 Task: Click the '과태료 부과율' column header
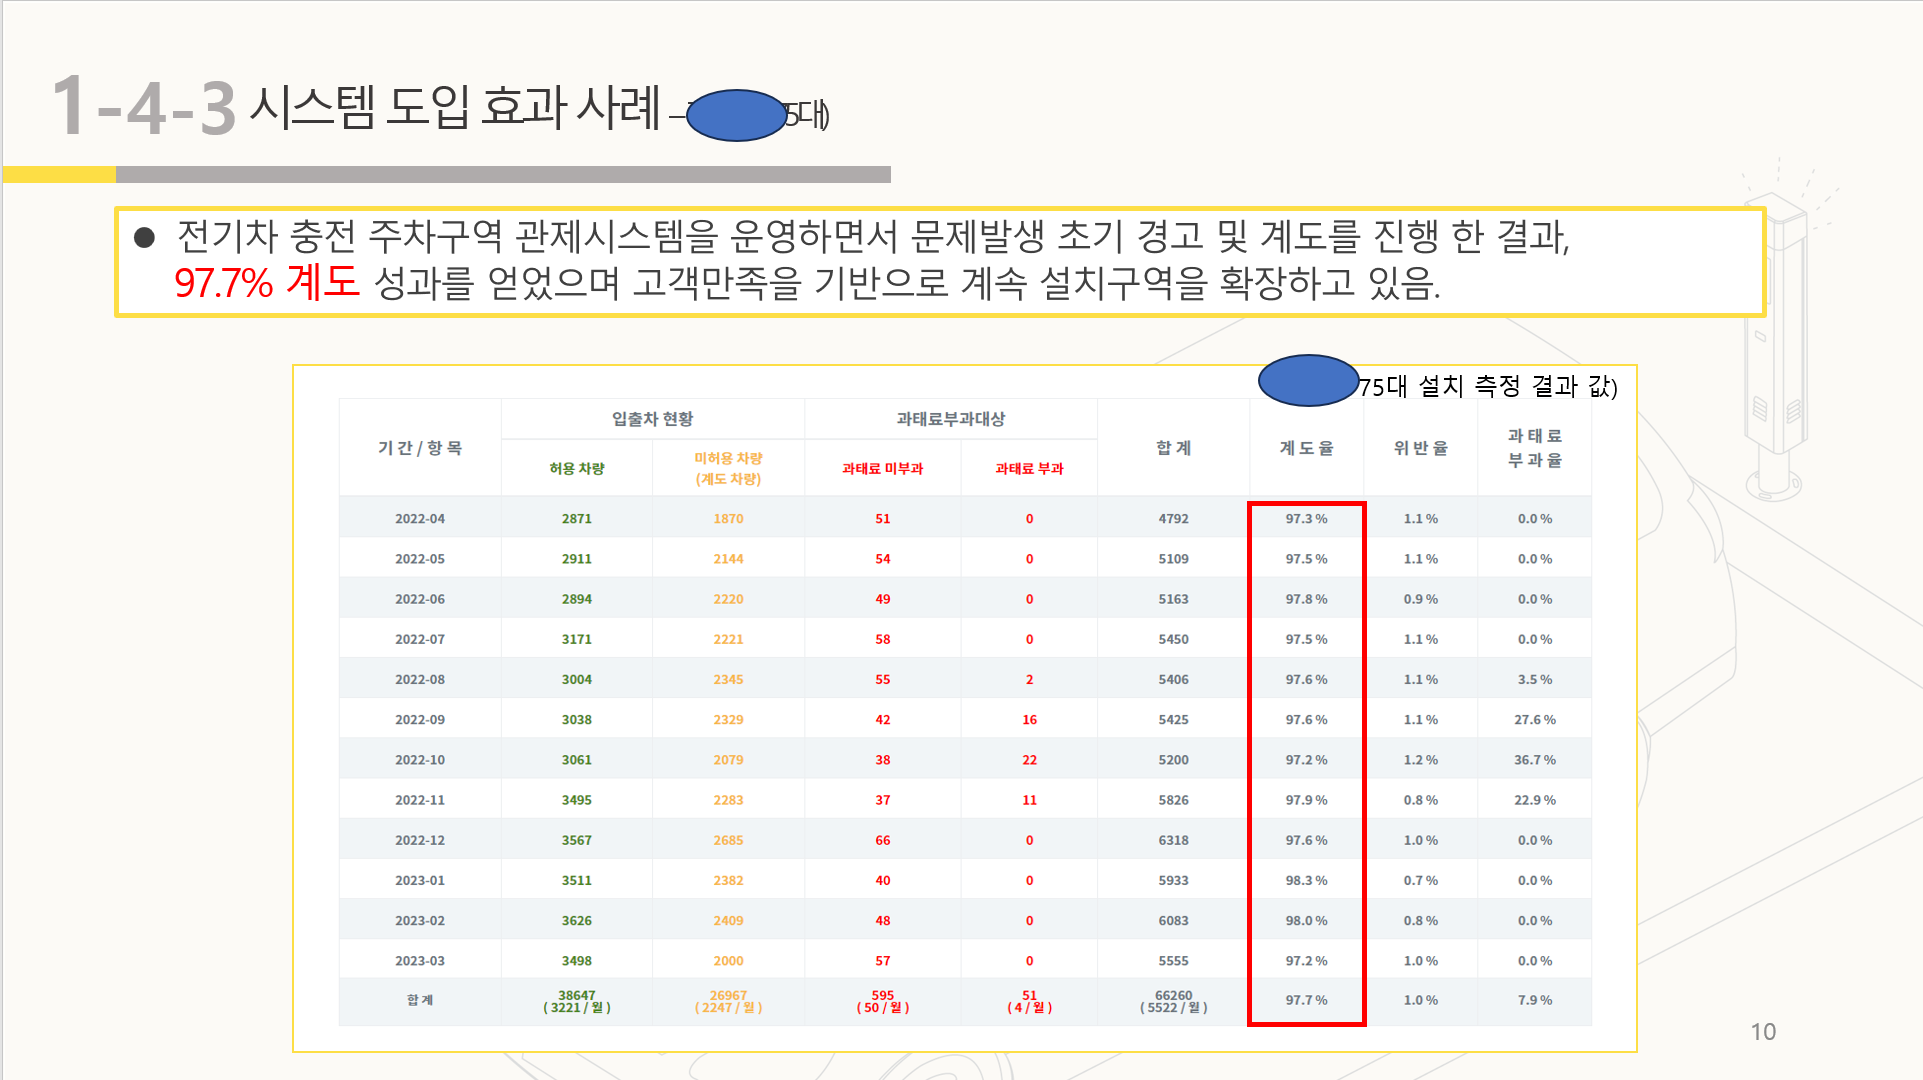[1535, 448]
